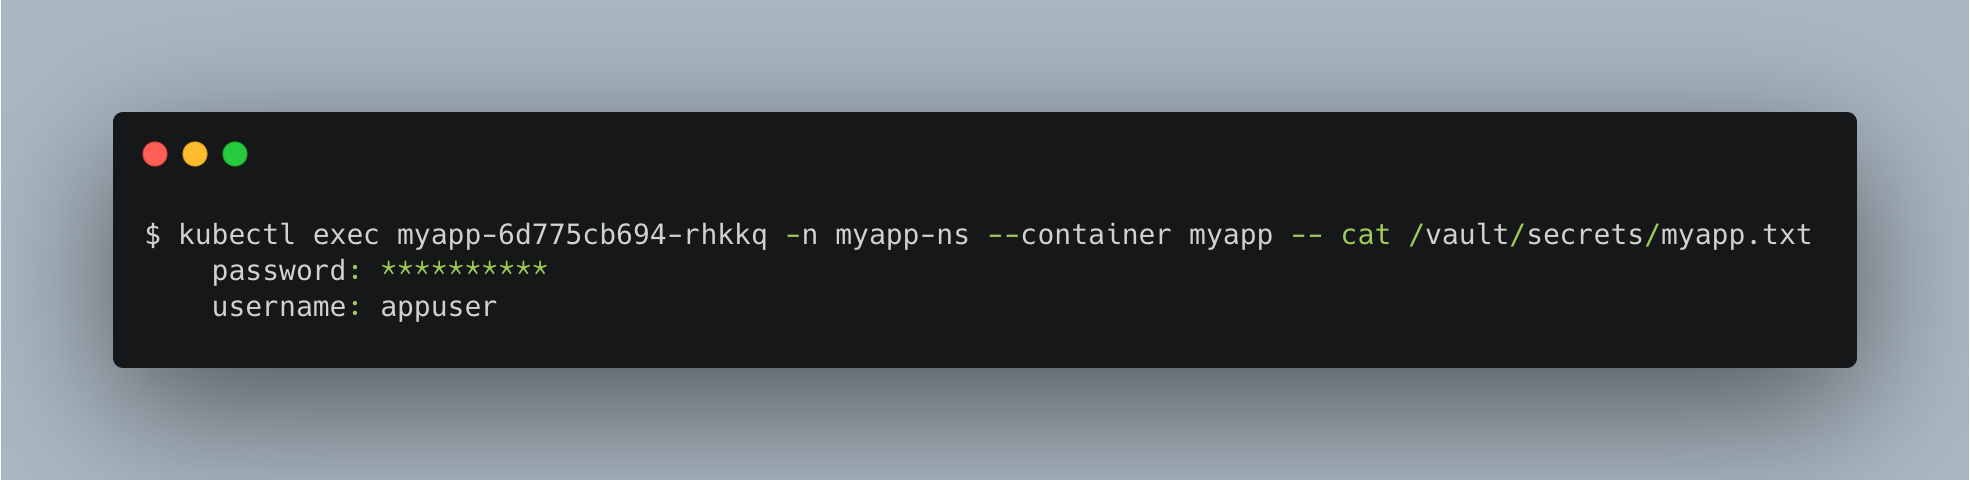
Task: Click the kubectl command word
Action: click(x=237, y=235)
